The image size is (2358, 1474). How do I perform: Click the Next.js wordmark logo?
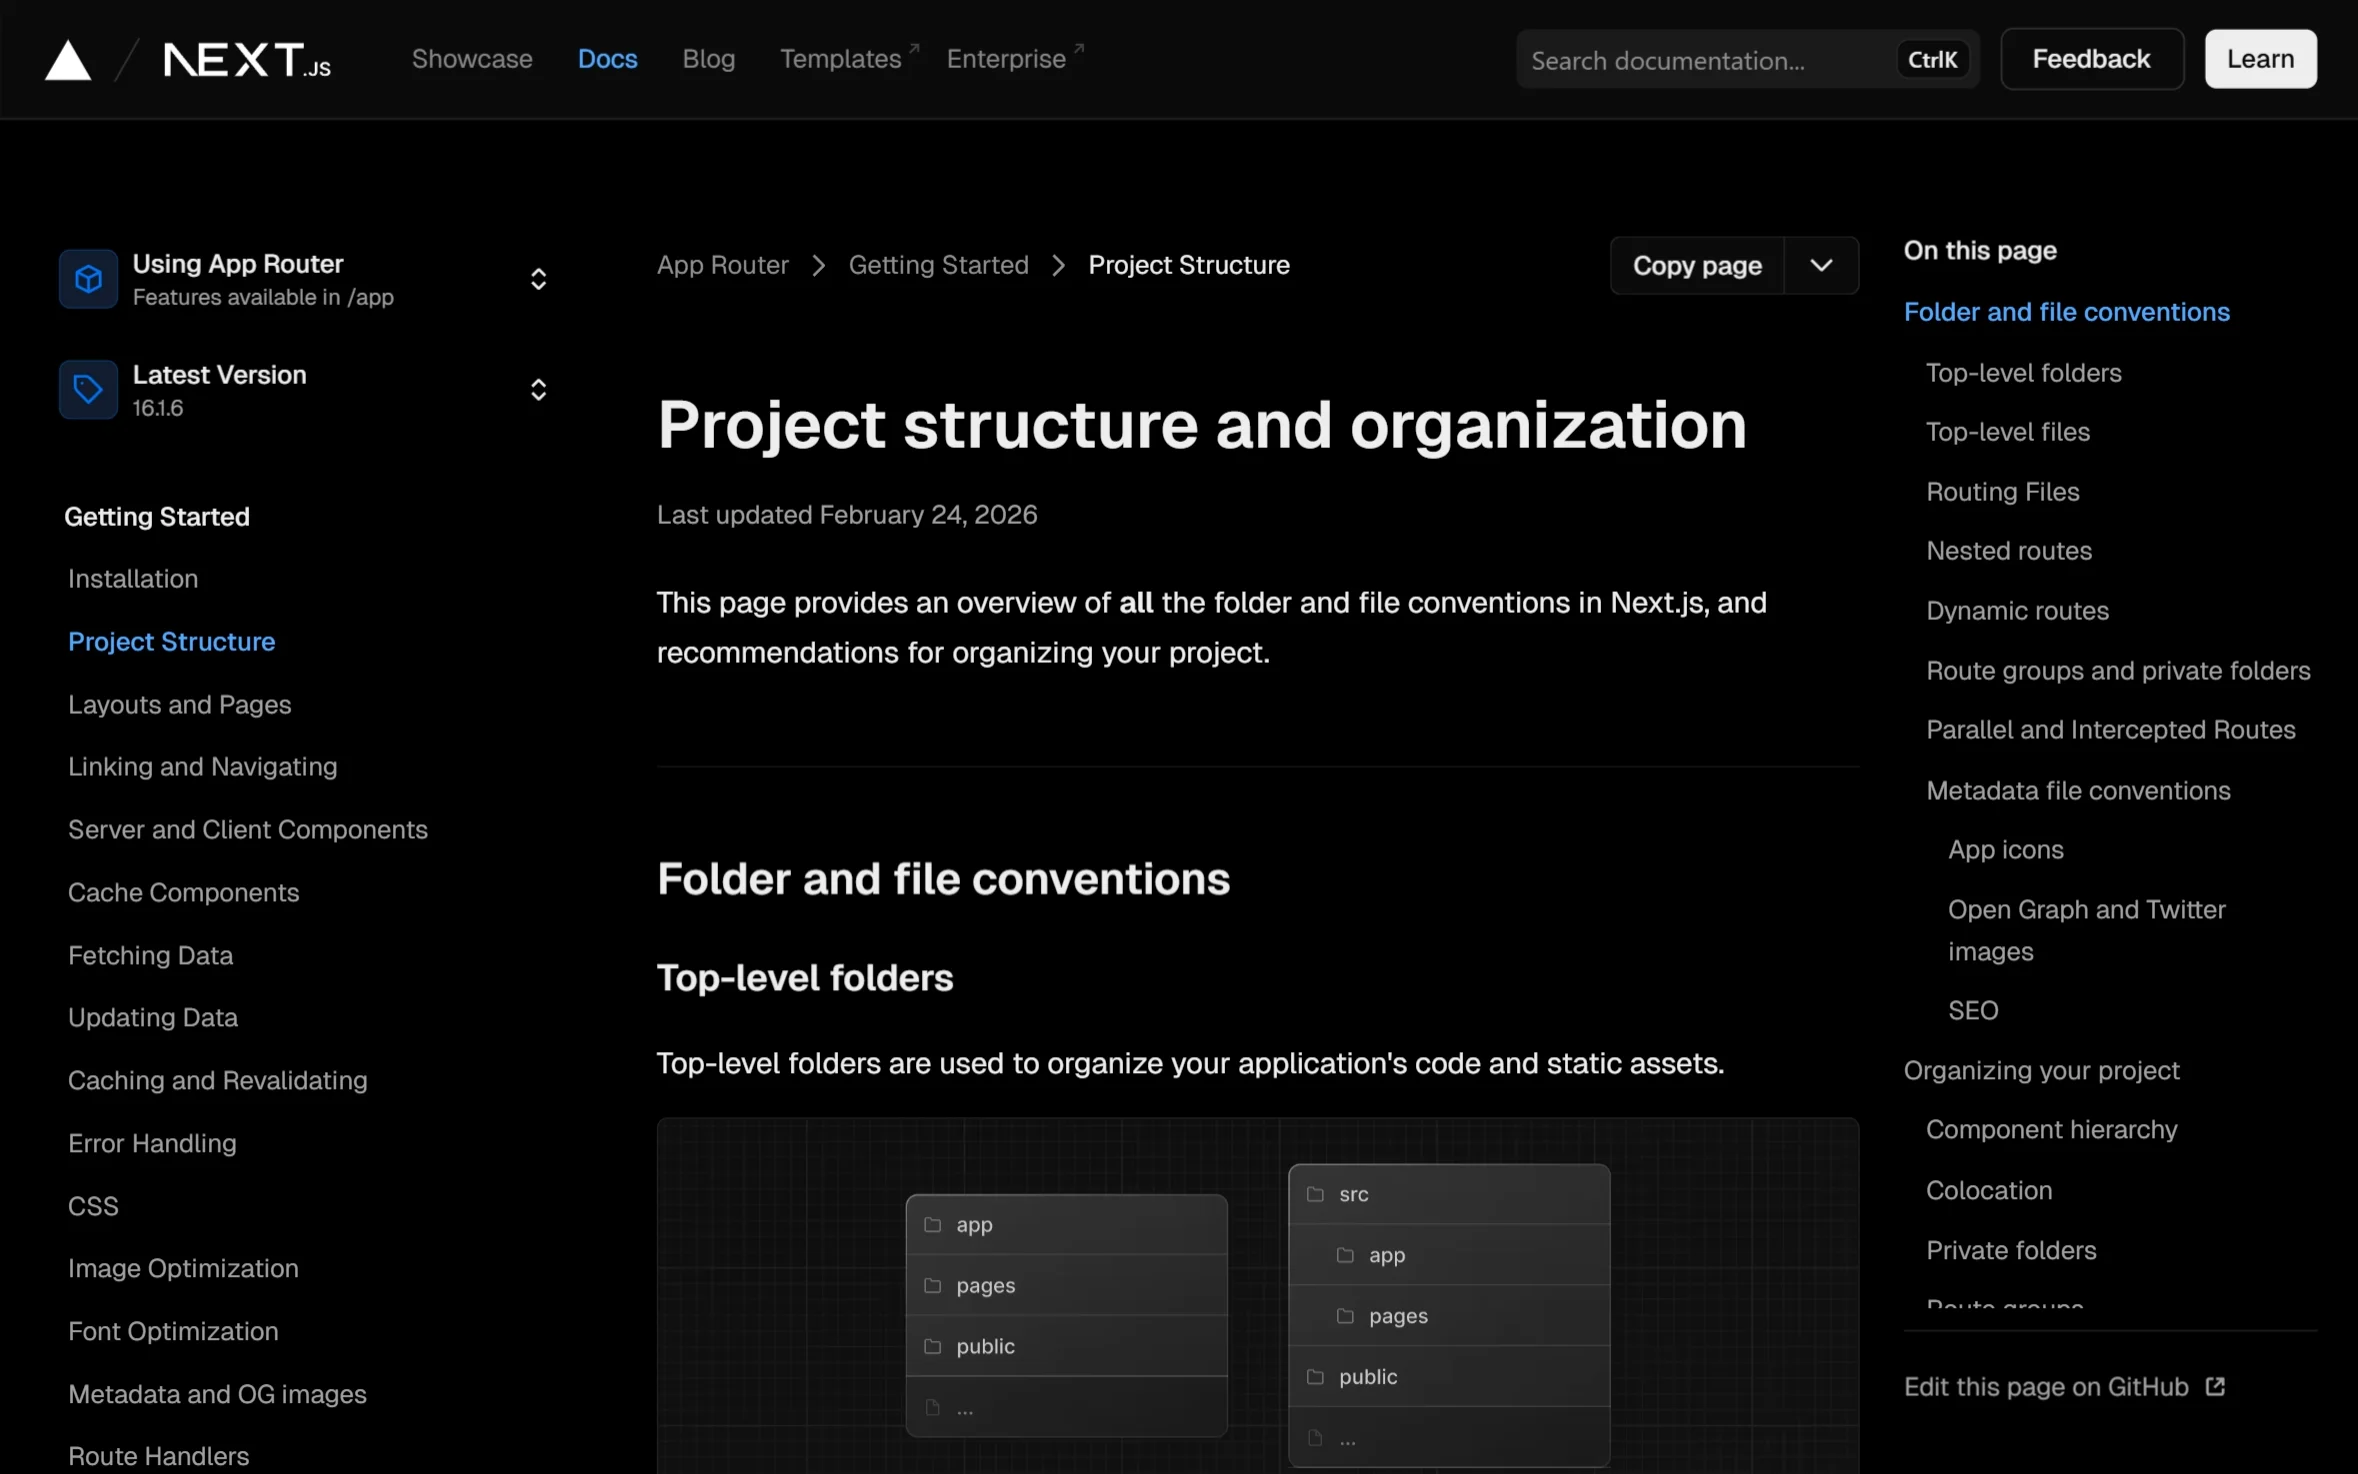coord(247,60)
